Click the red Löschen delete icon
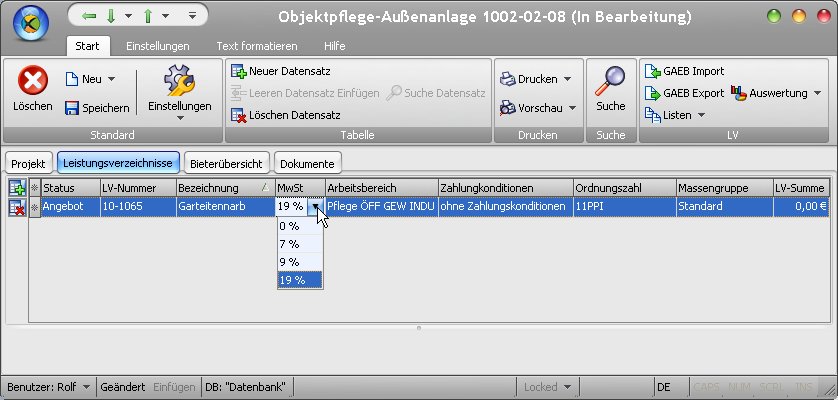The height and width of the screenshot is (400, 838). (33, 80)
